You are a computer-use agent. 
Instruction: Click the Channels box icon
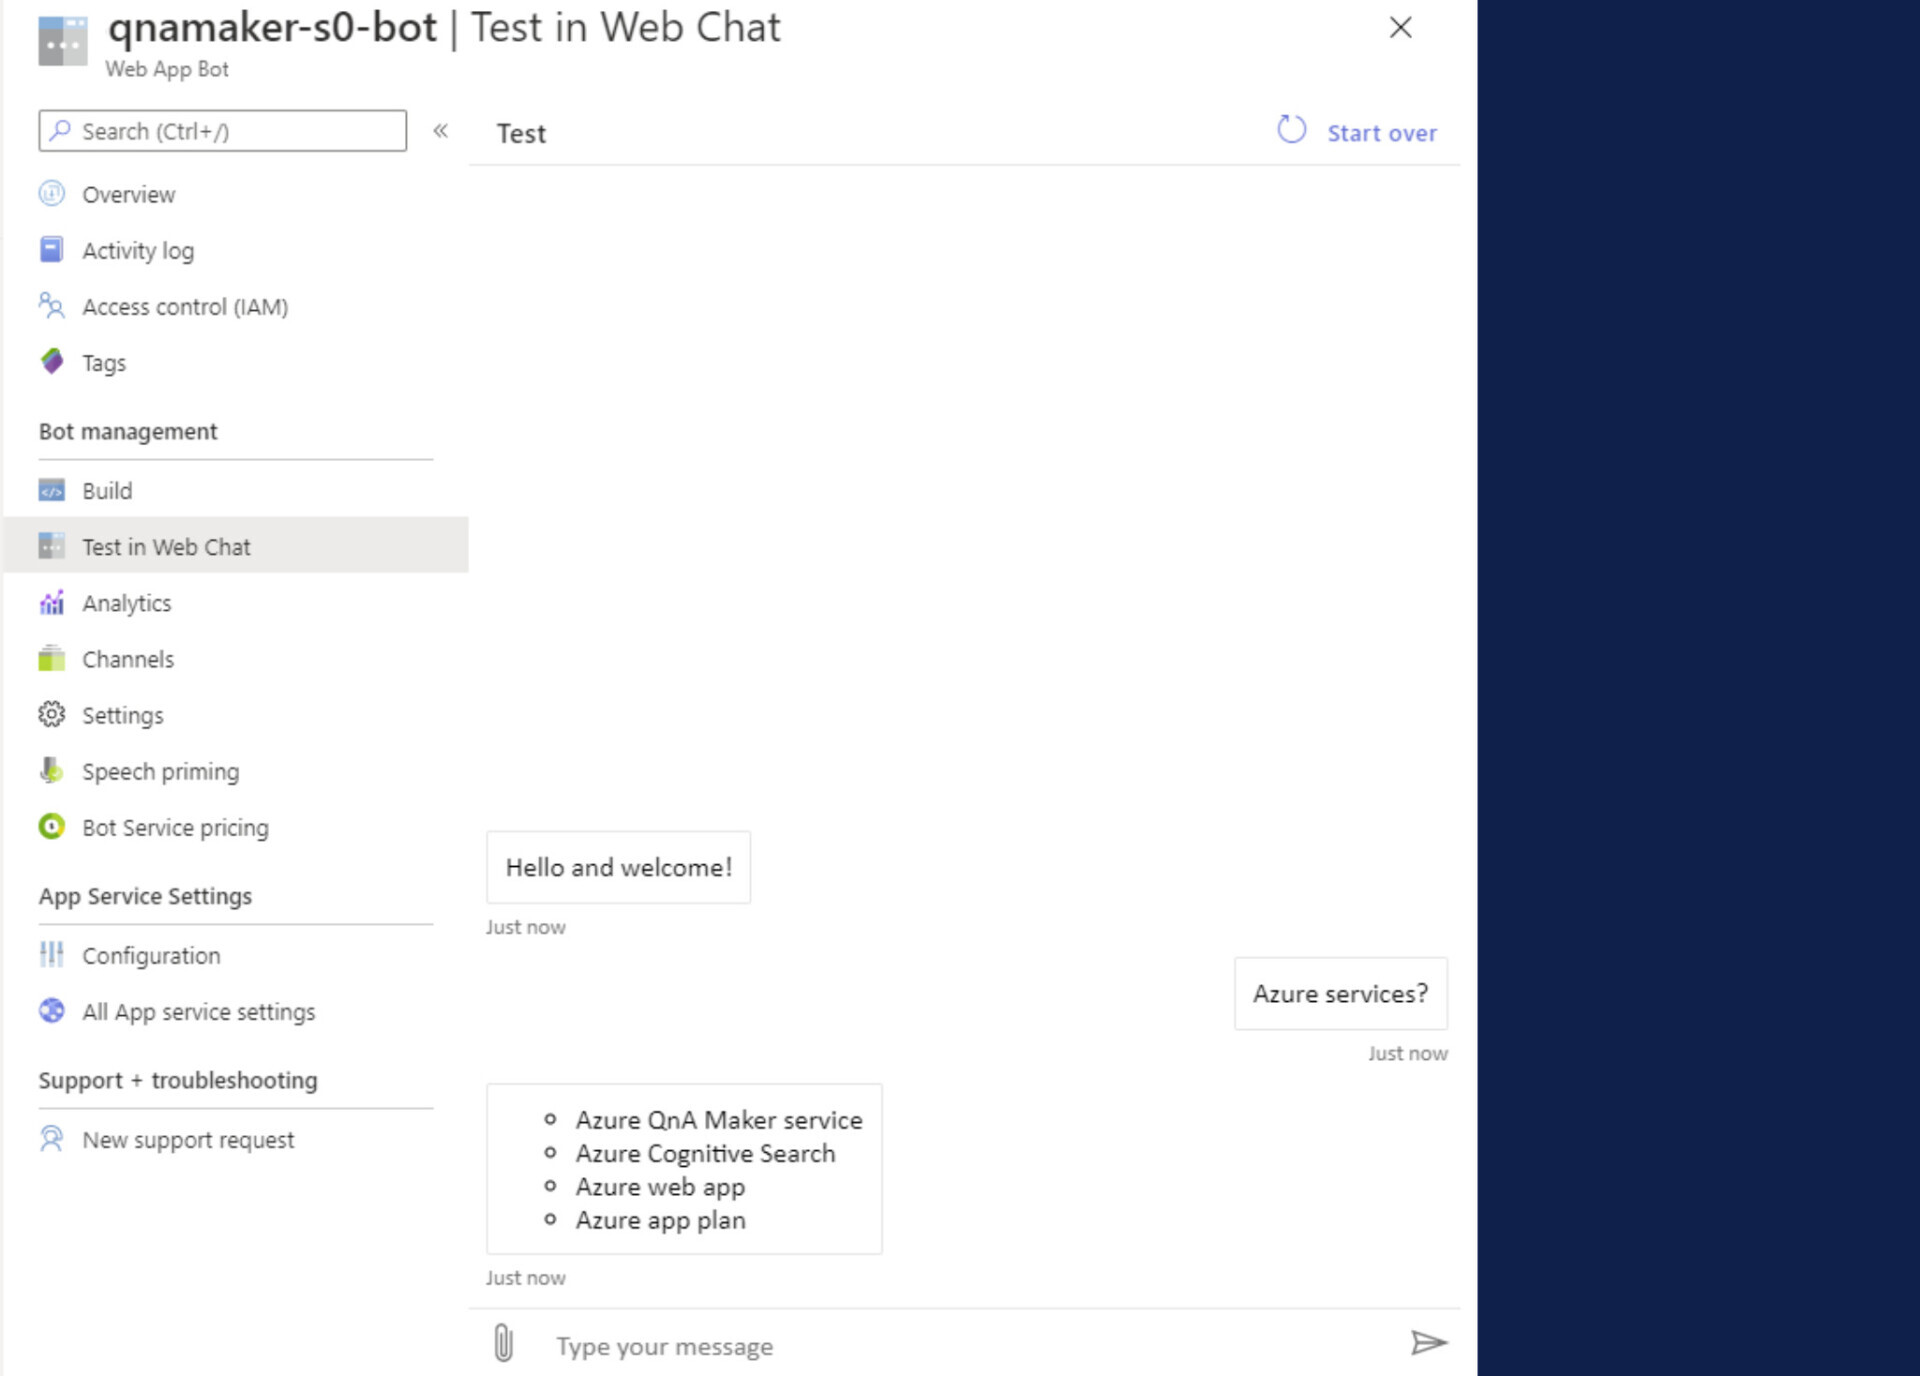pos(52,659)
